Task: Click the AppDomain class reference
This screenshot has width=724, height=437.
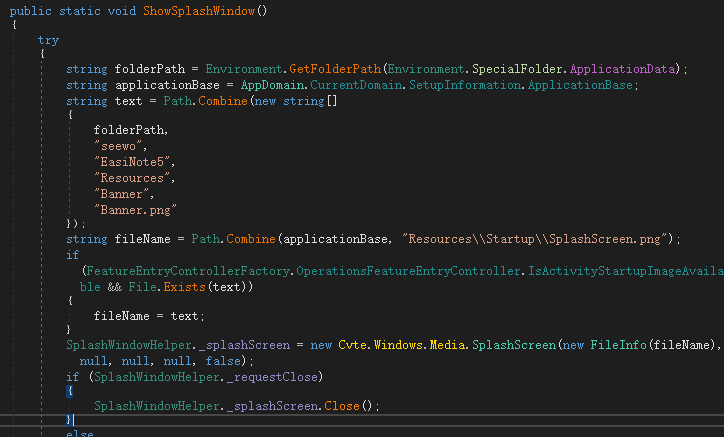Action: (x=268, y=85)
